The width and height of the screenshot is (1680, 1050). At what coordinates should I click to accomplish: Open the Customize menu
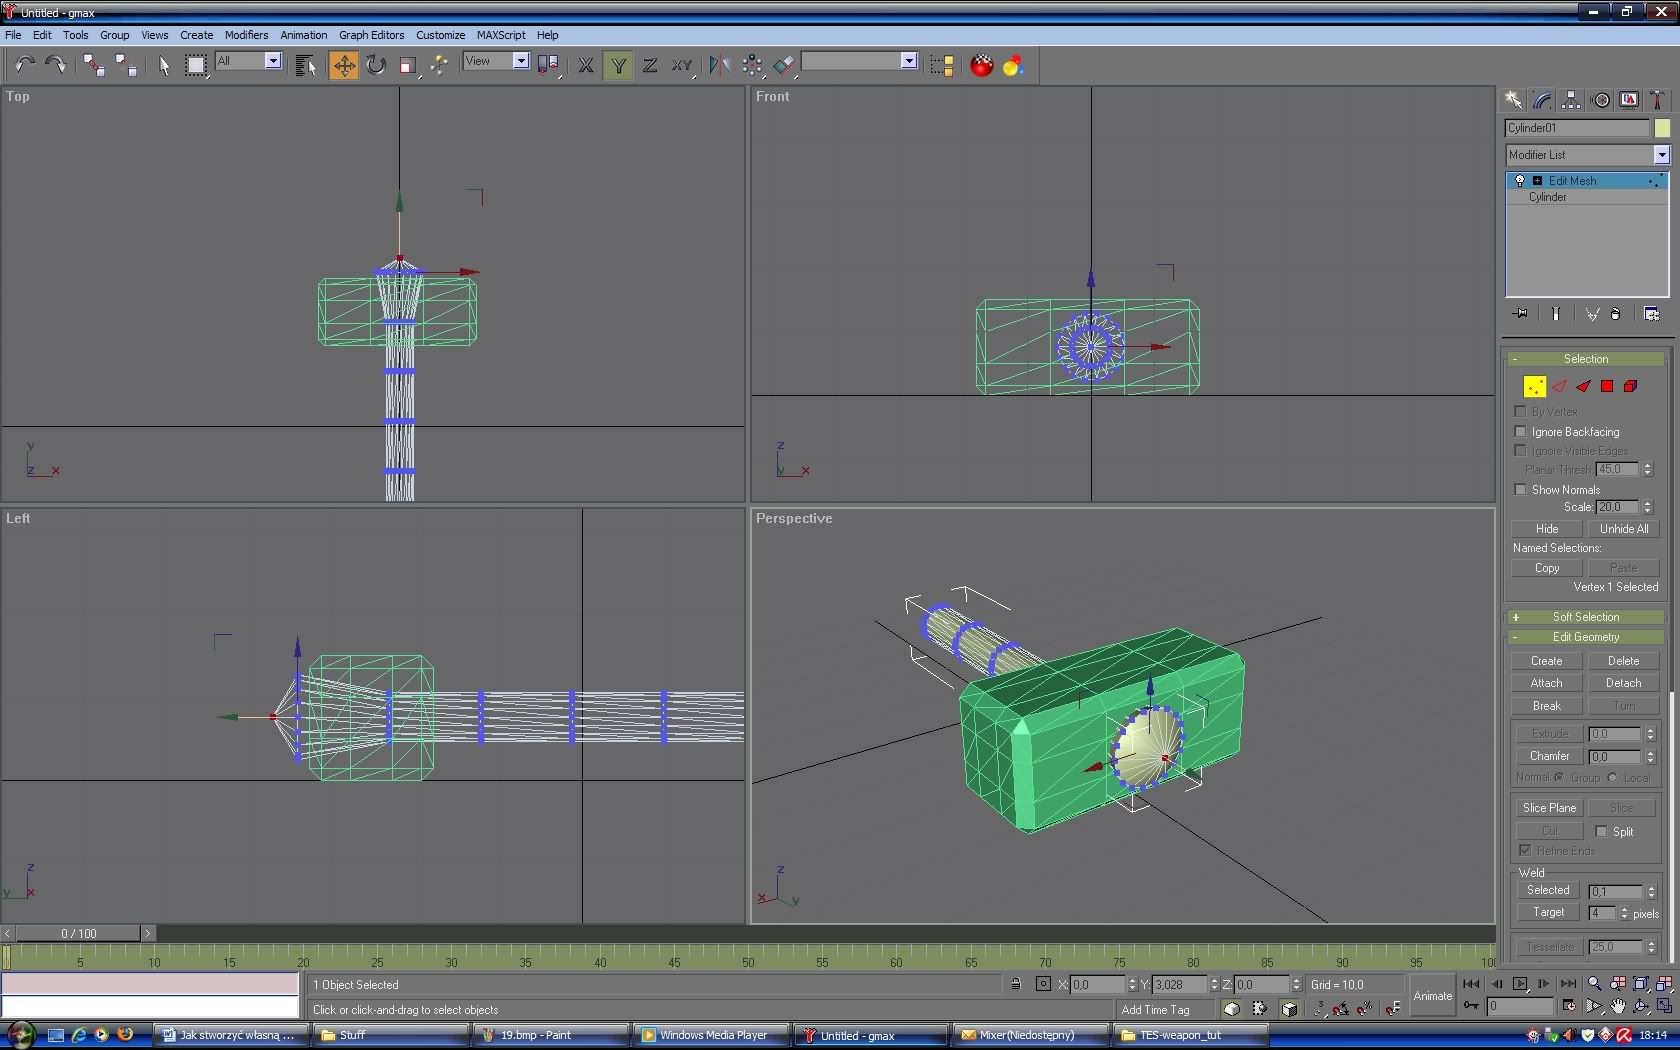440,35
